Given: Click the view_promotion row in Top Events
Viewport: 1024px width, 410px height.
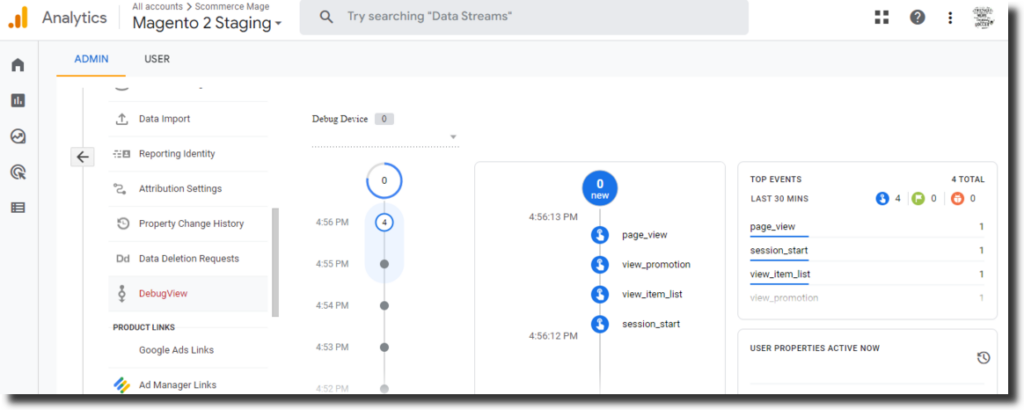Looking at the screenshot, I should click(867, 298).
